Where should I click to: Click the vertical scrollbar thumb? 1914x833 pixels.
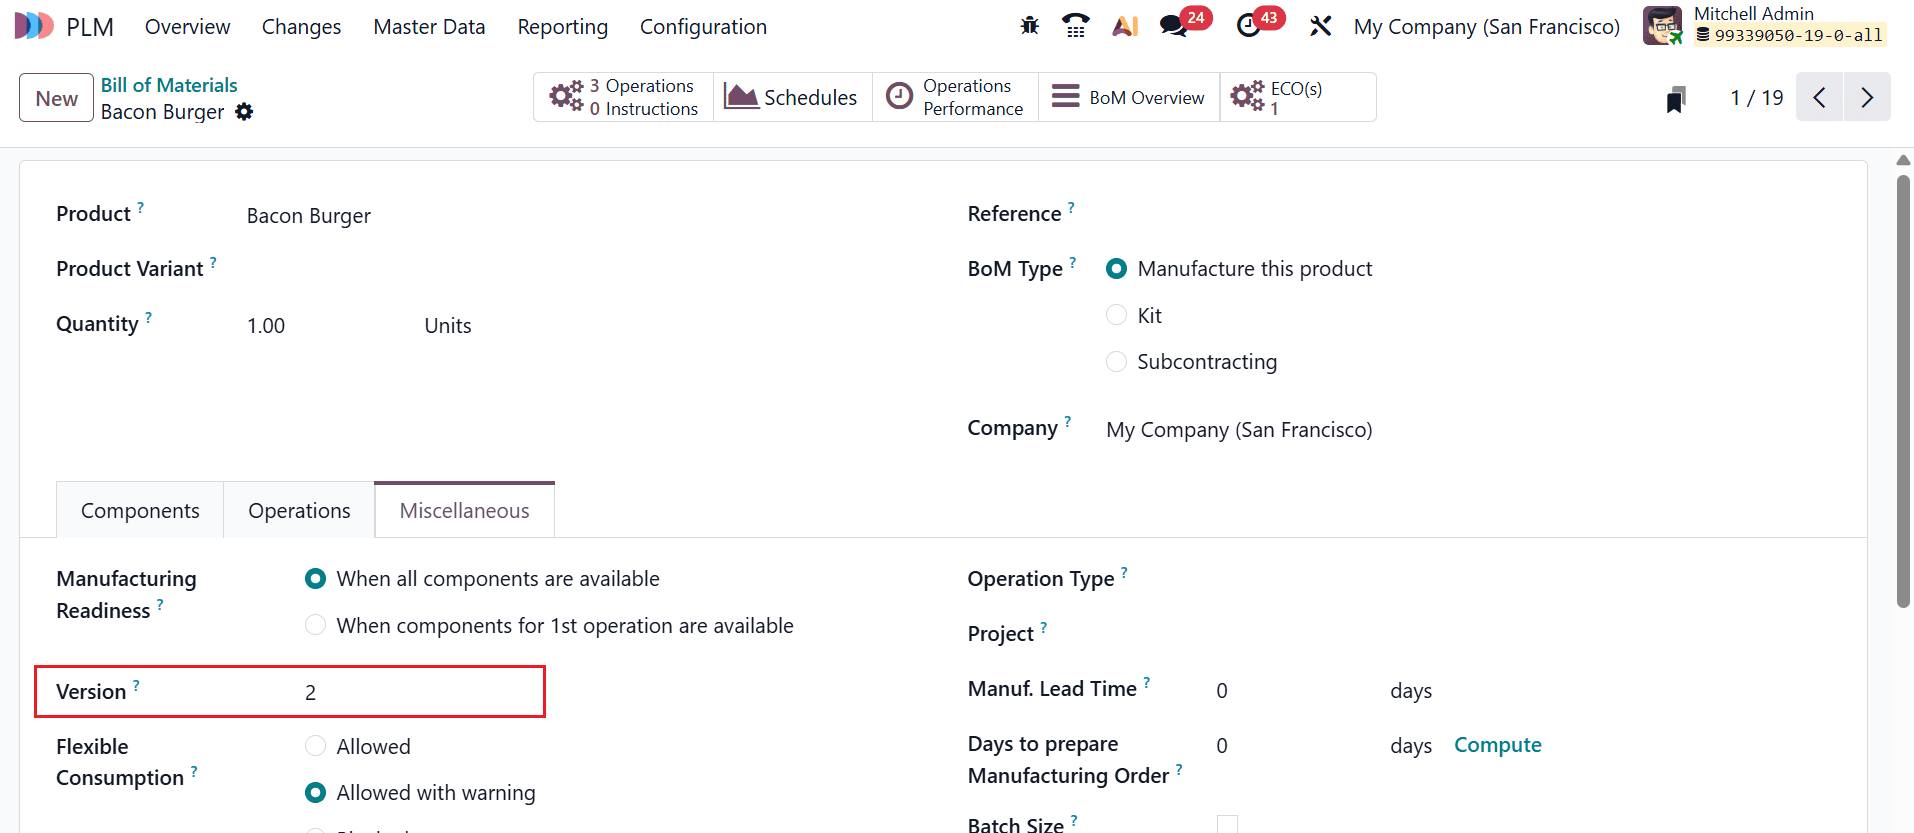1903,391
